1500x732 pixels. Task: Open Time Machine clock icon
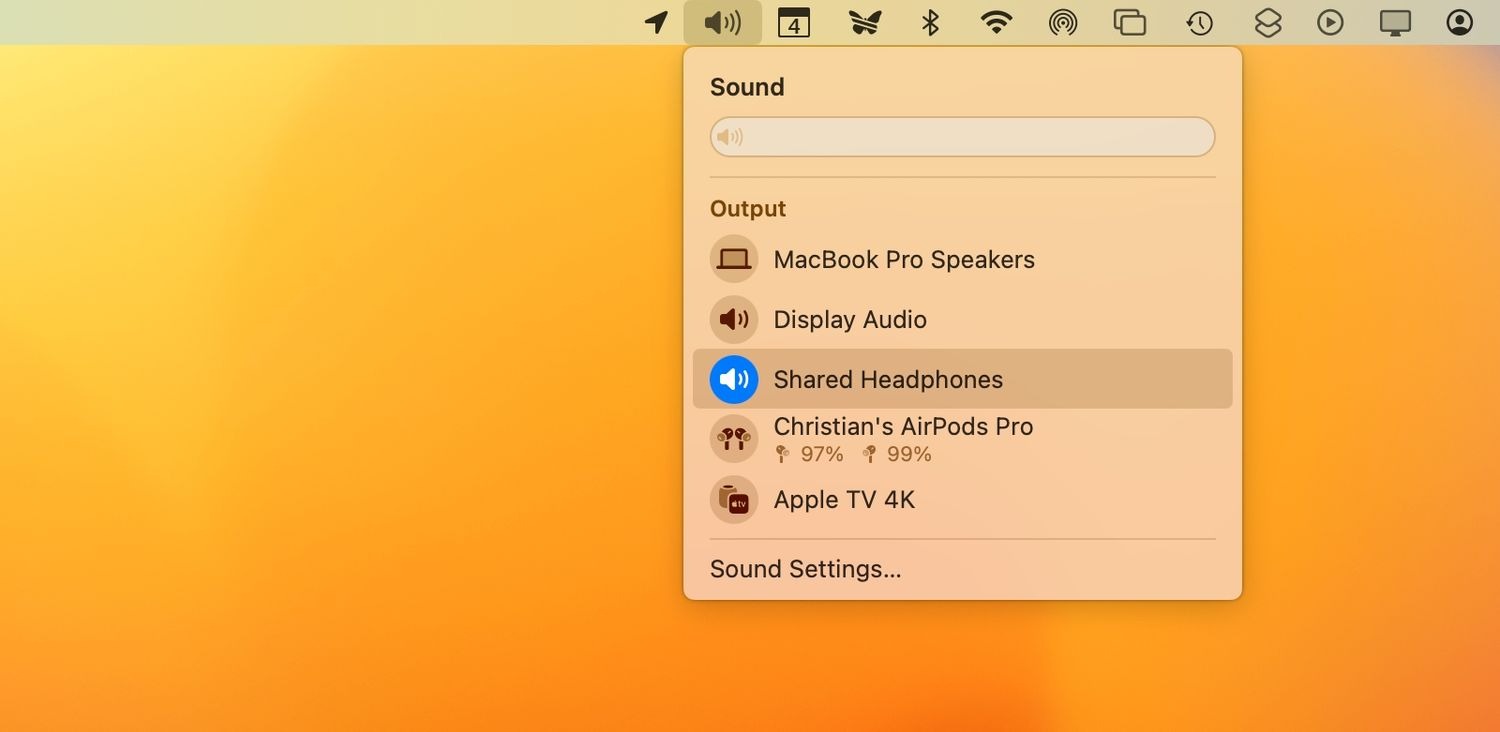1199,22
